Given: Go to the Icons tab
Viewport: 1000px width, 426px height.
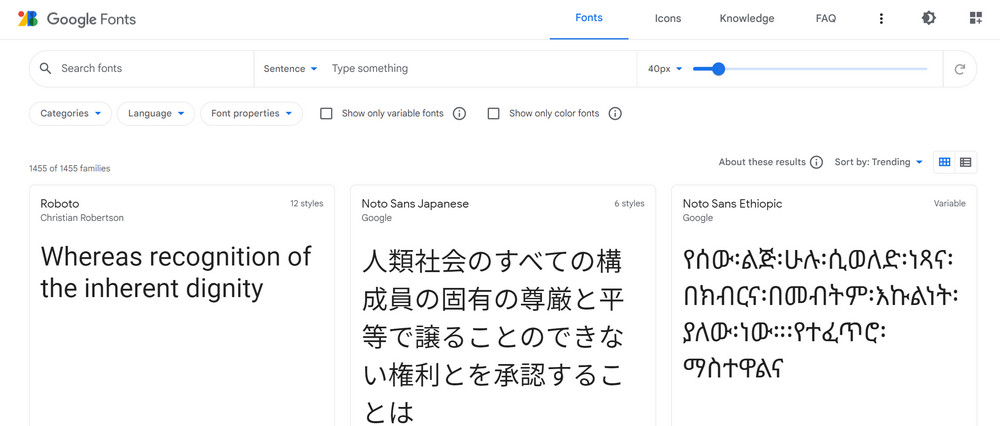Looking at the screenshot, I should tap(668, 18).
